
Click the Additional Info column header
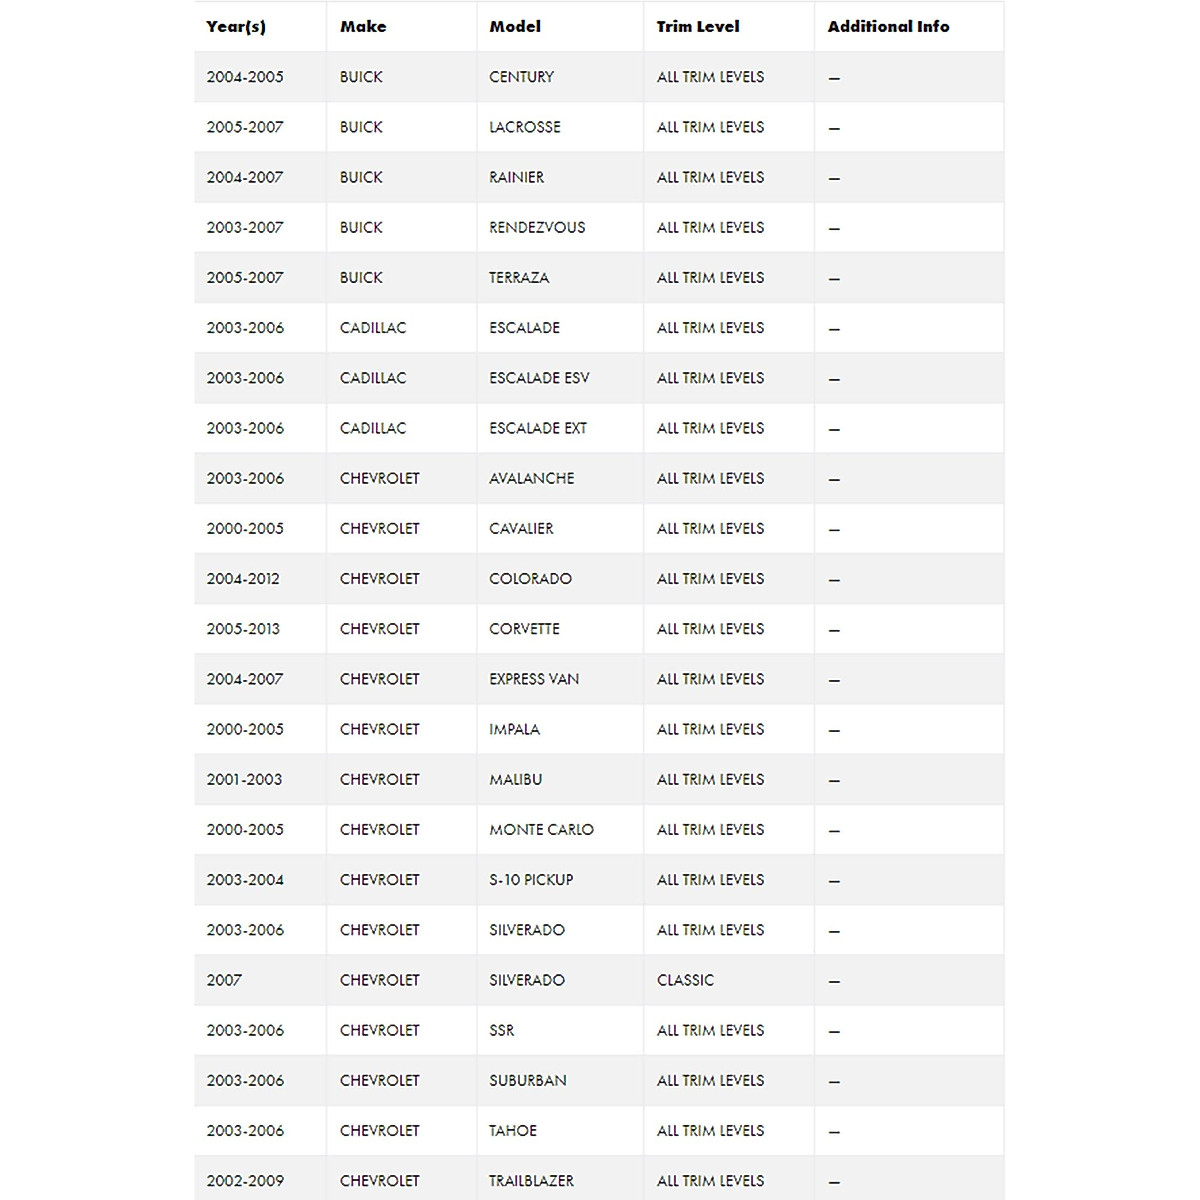pyautogui.click(x=888, y=27)
